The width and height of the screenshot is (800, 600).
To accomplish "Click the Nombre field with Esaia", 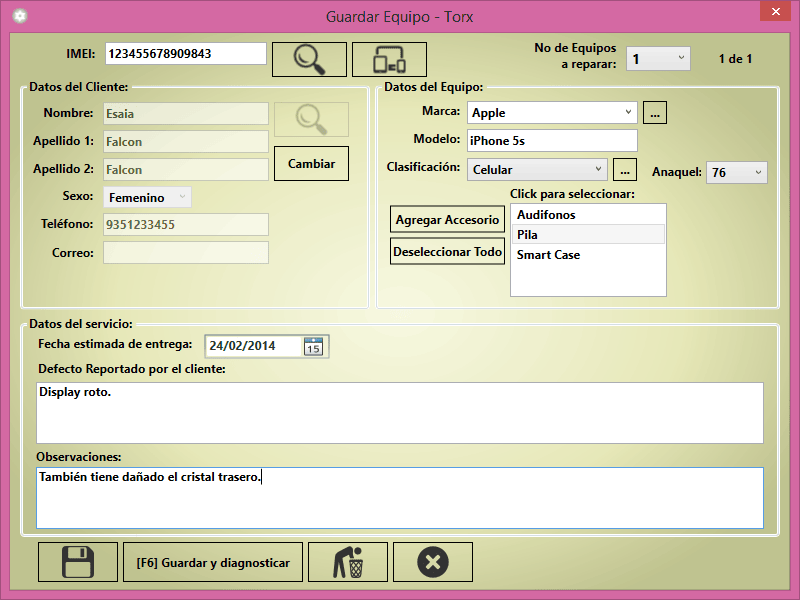I will [x=186, y=114].
